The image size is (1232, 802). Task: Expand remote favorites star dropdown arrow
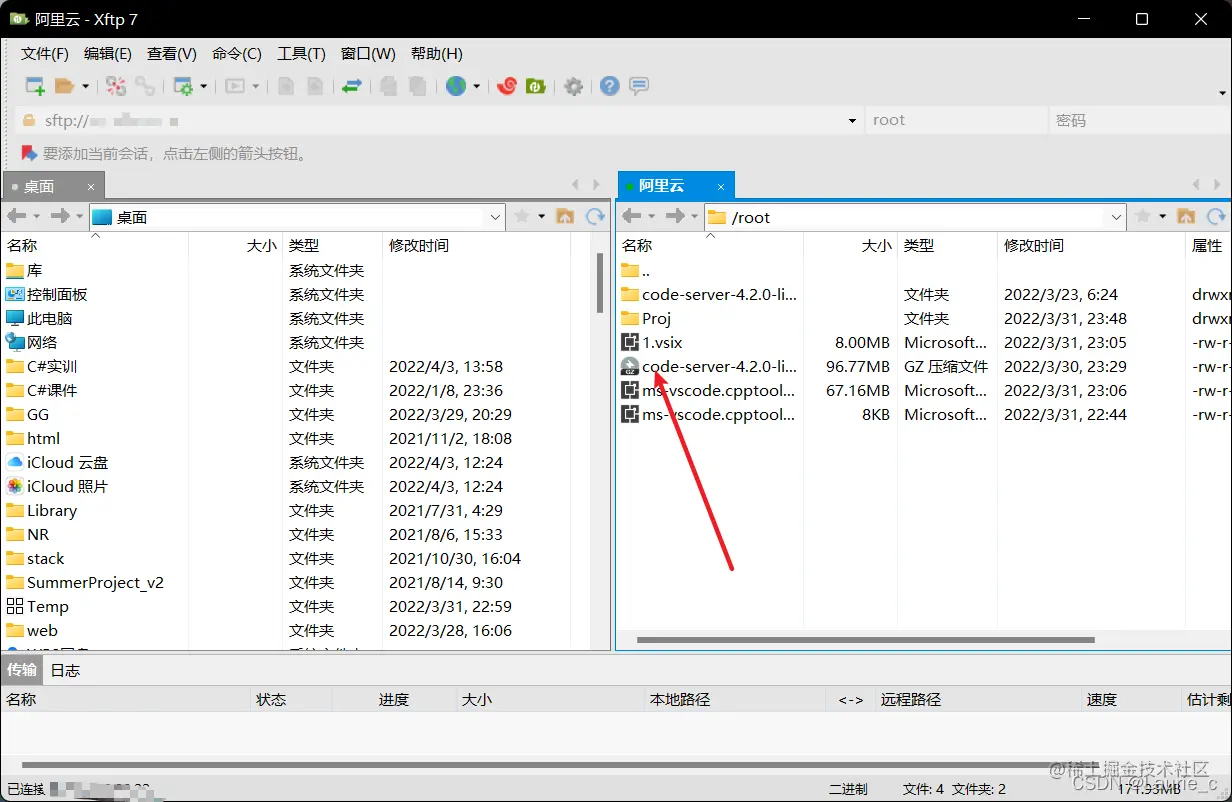coord(1162,216)
